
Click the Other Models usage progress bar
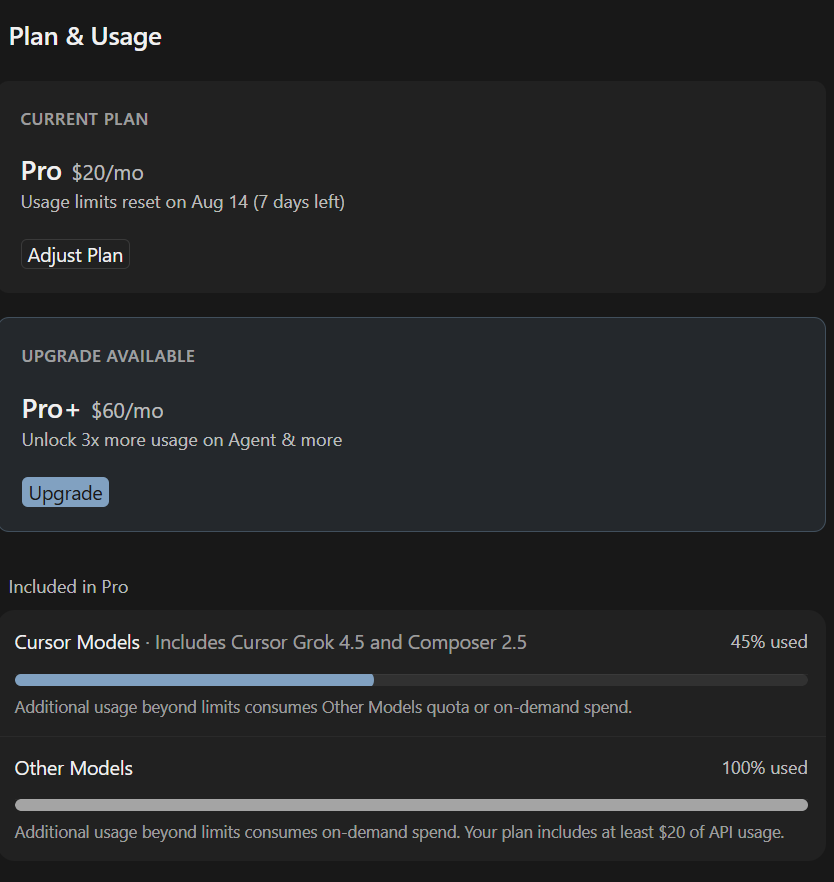411,805
